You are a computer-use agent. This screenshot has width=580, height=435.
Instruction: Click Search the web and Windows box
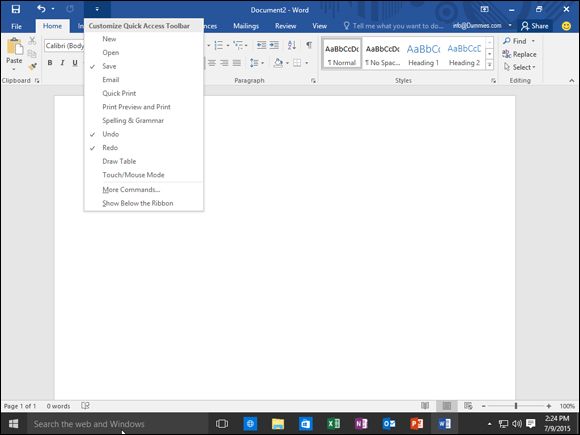[x=117, y=424]
